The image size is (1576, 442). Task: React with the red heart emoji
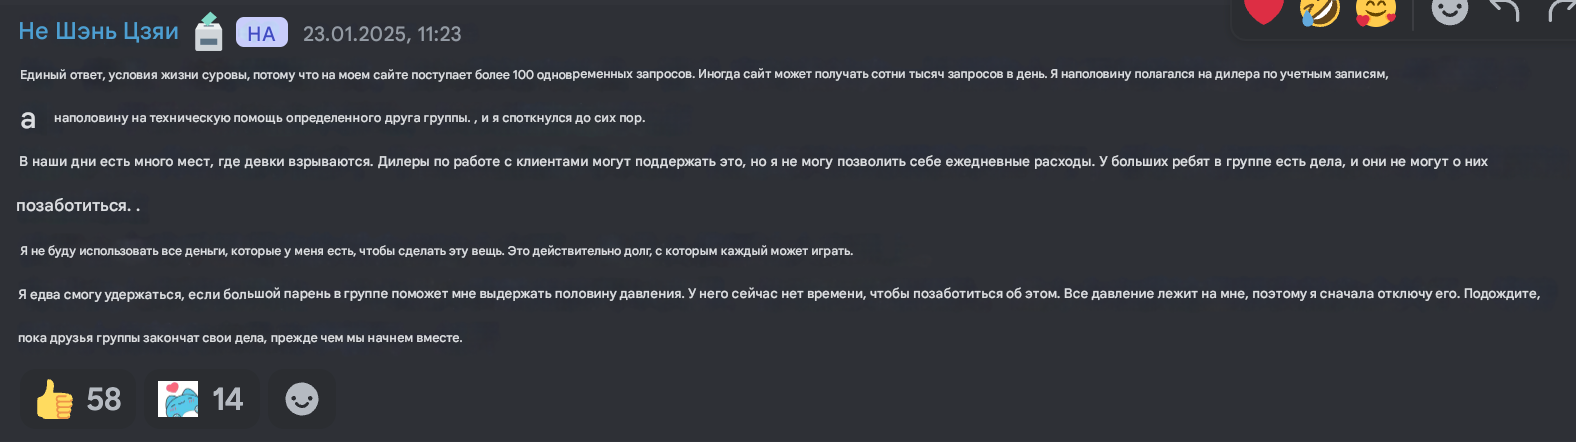click(x=1264, y=9)
